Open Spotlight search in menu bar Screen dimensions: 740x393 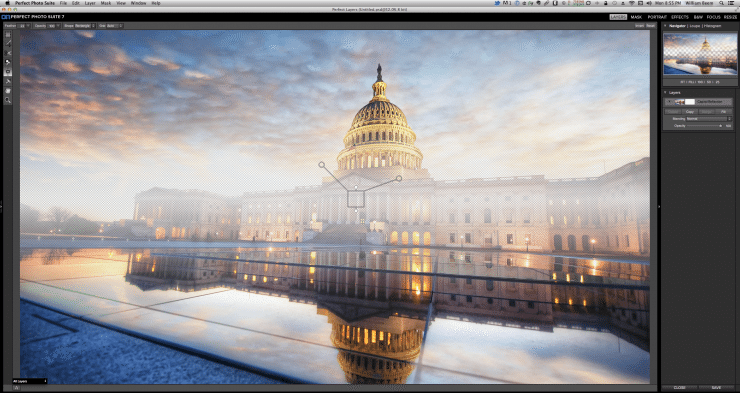(x=721, y=3)
